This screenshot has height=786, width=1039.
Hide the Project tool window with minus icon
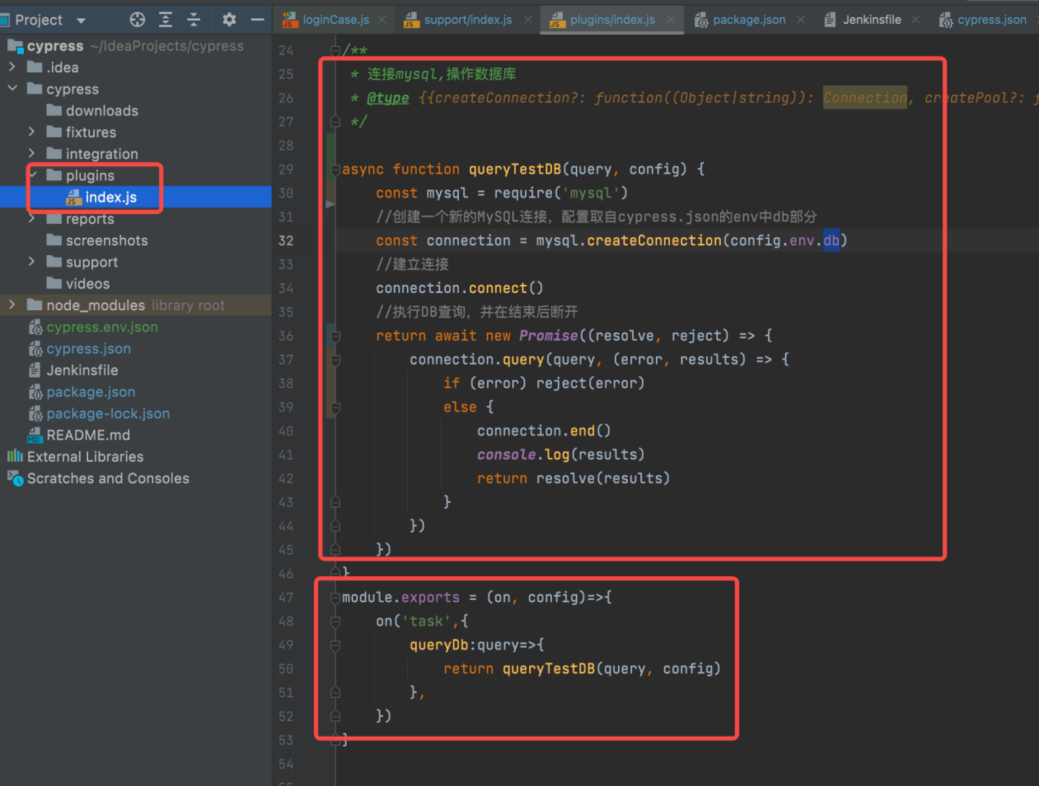[257, 20]
